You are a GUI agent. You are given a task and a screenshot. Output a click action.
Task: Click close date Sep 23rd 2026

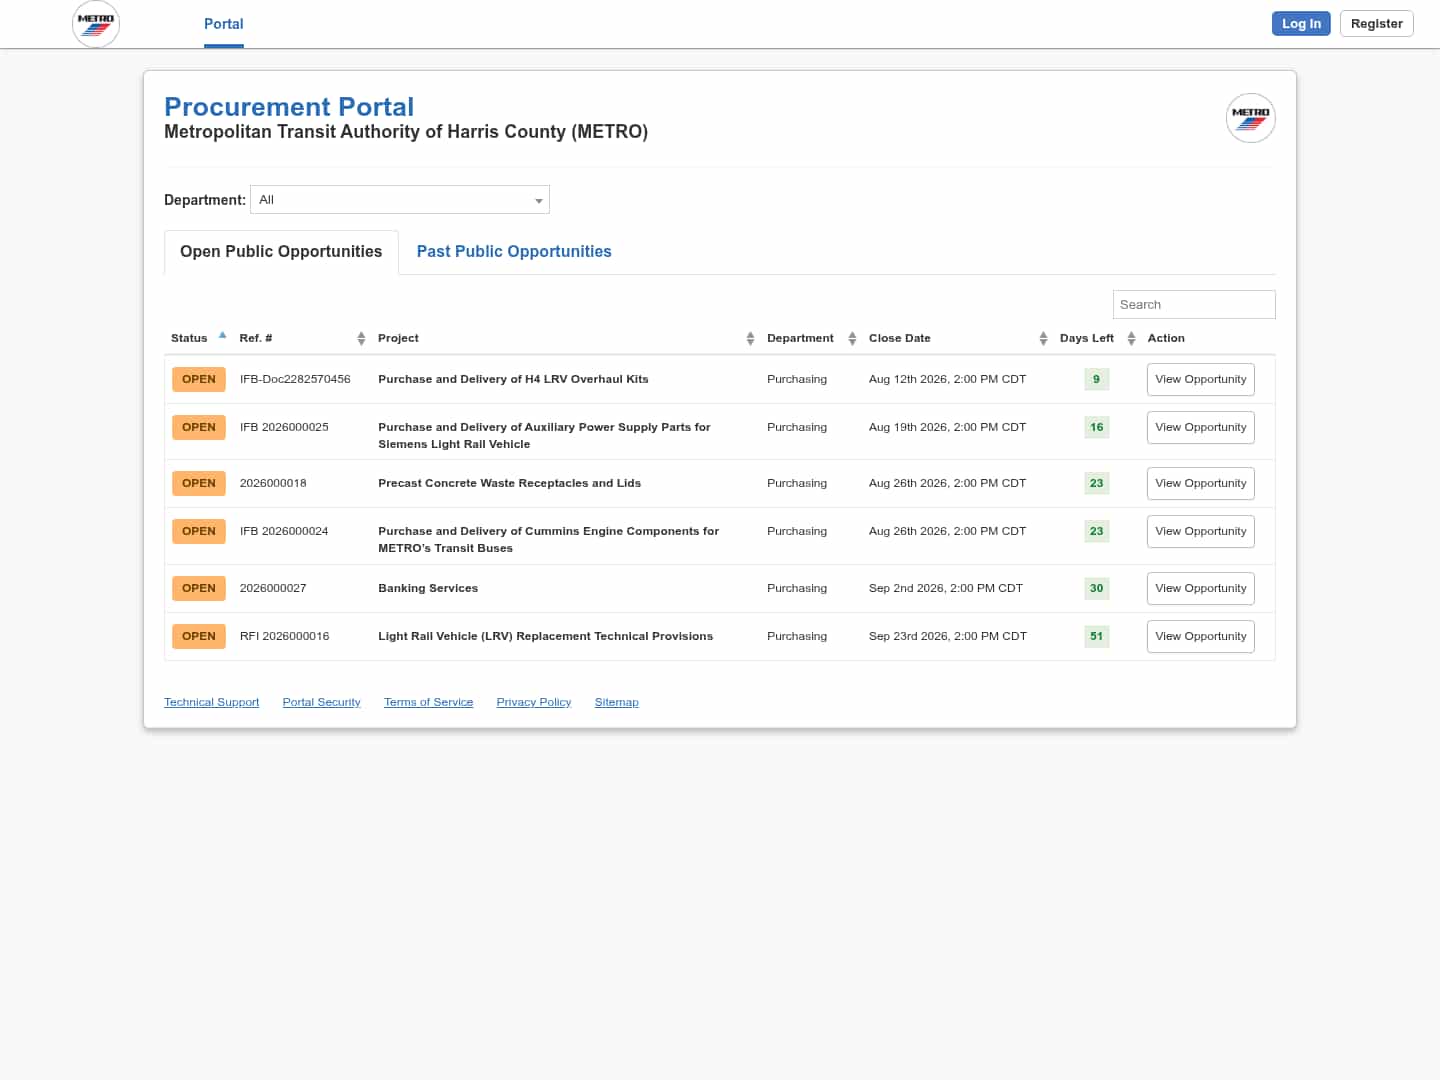[x=948, y=637]
